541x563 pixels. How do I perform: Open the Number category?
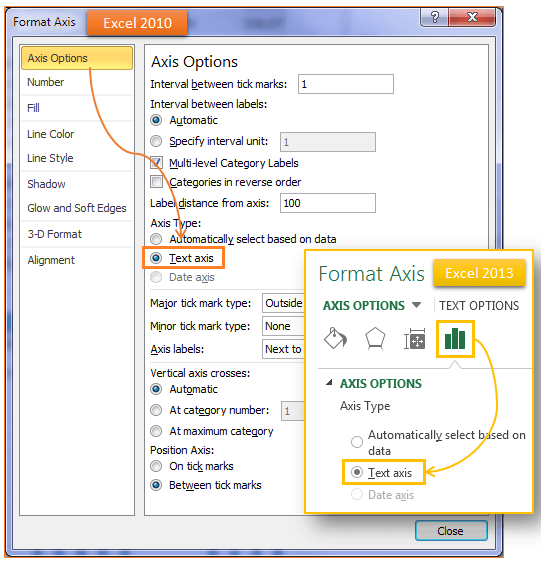click(77, 82)
